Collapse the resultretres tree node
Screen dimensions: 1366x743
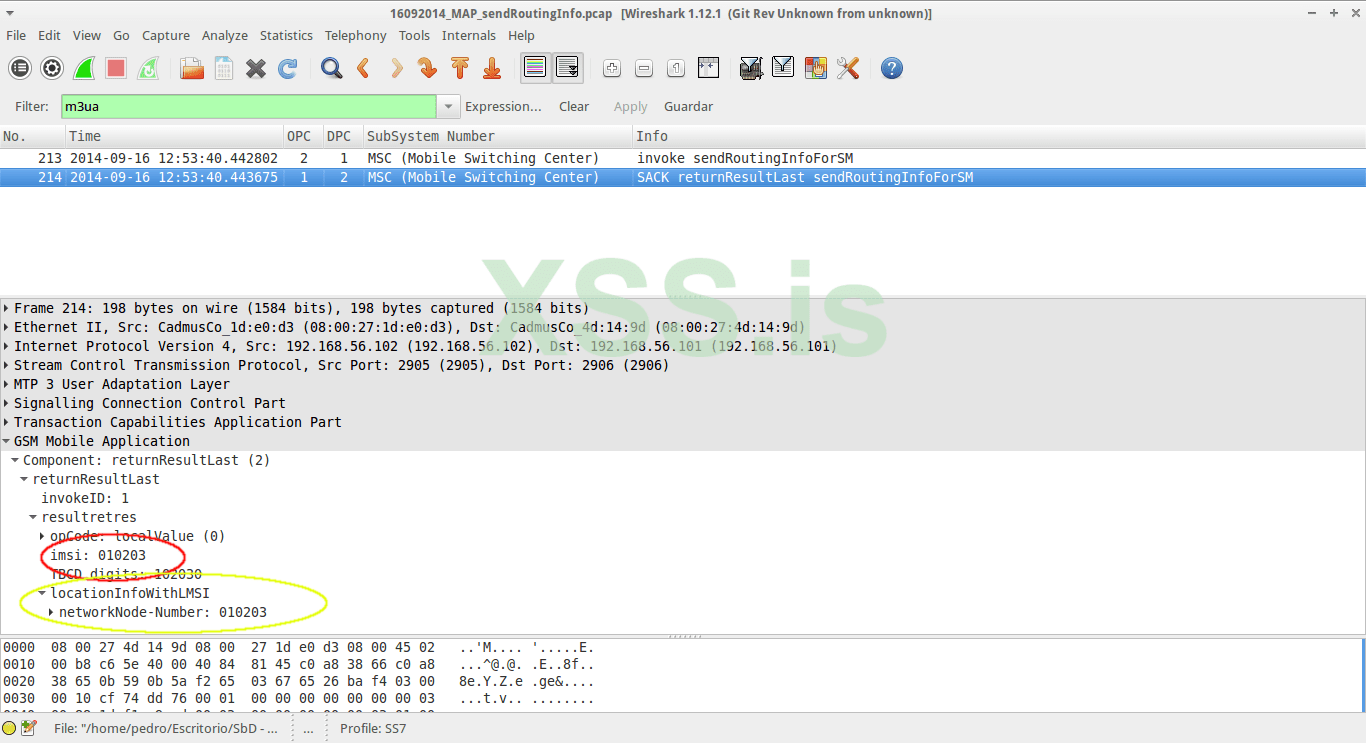tap(33, 517)
